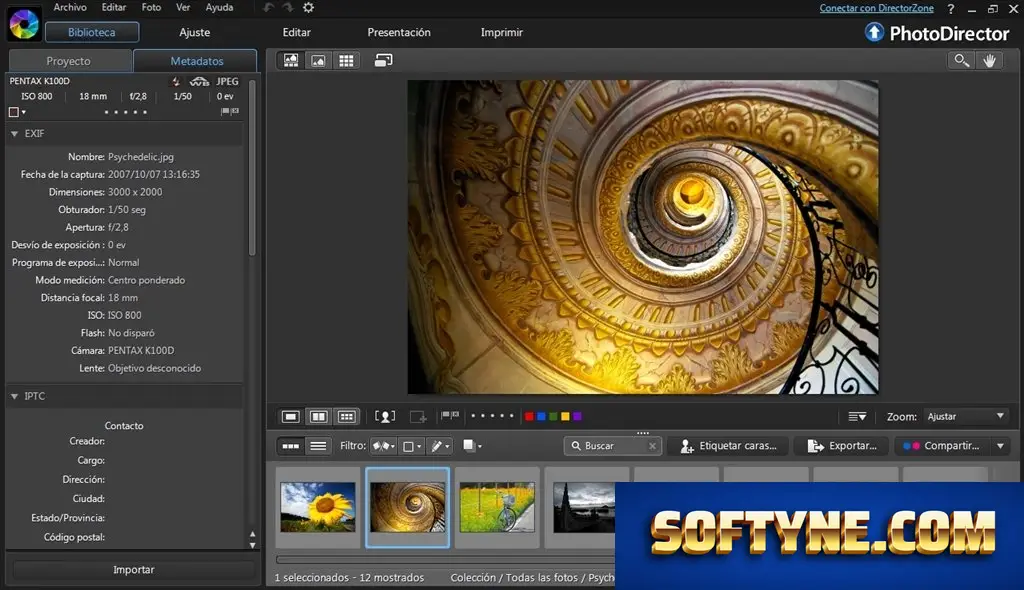This screenshot has width=1024, height=590.
Task: Switch to compare two photos view
Action: point(319,416)
